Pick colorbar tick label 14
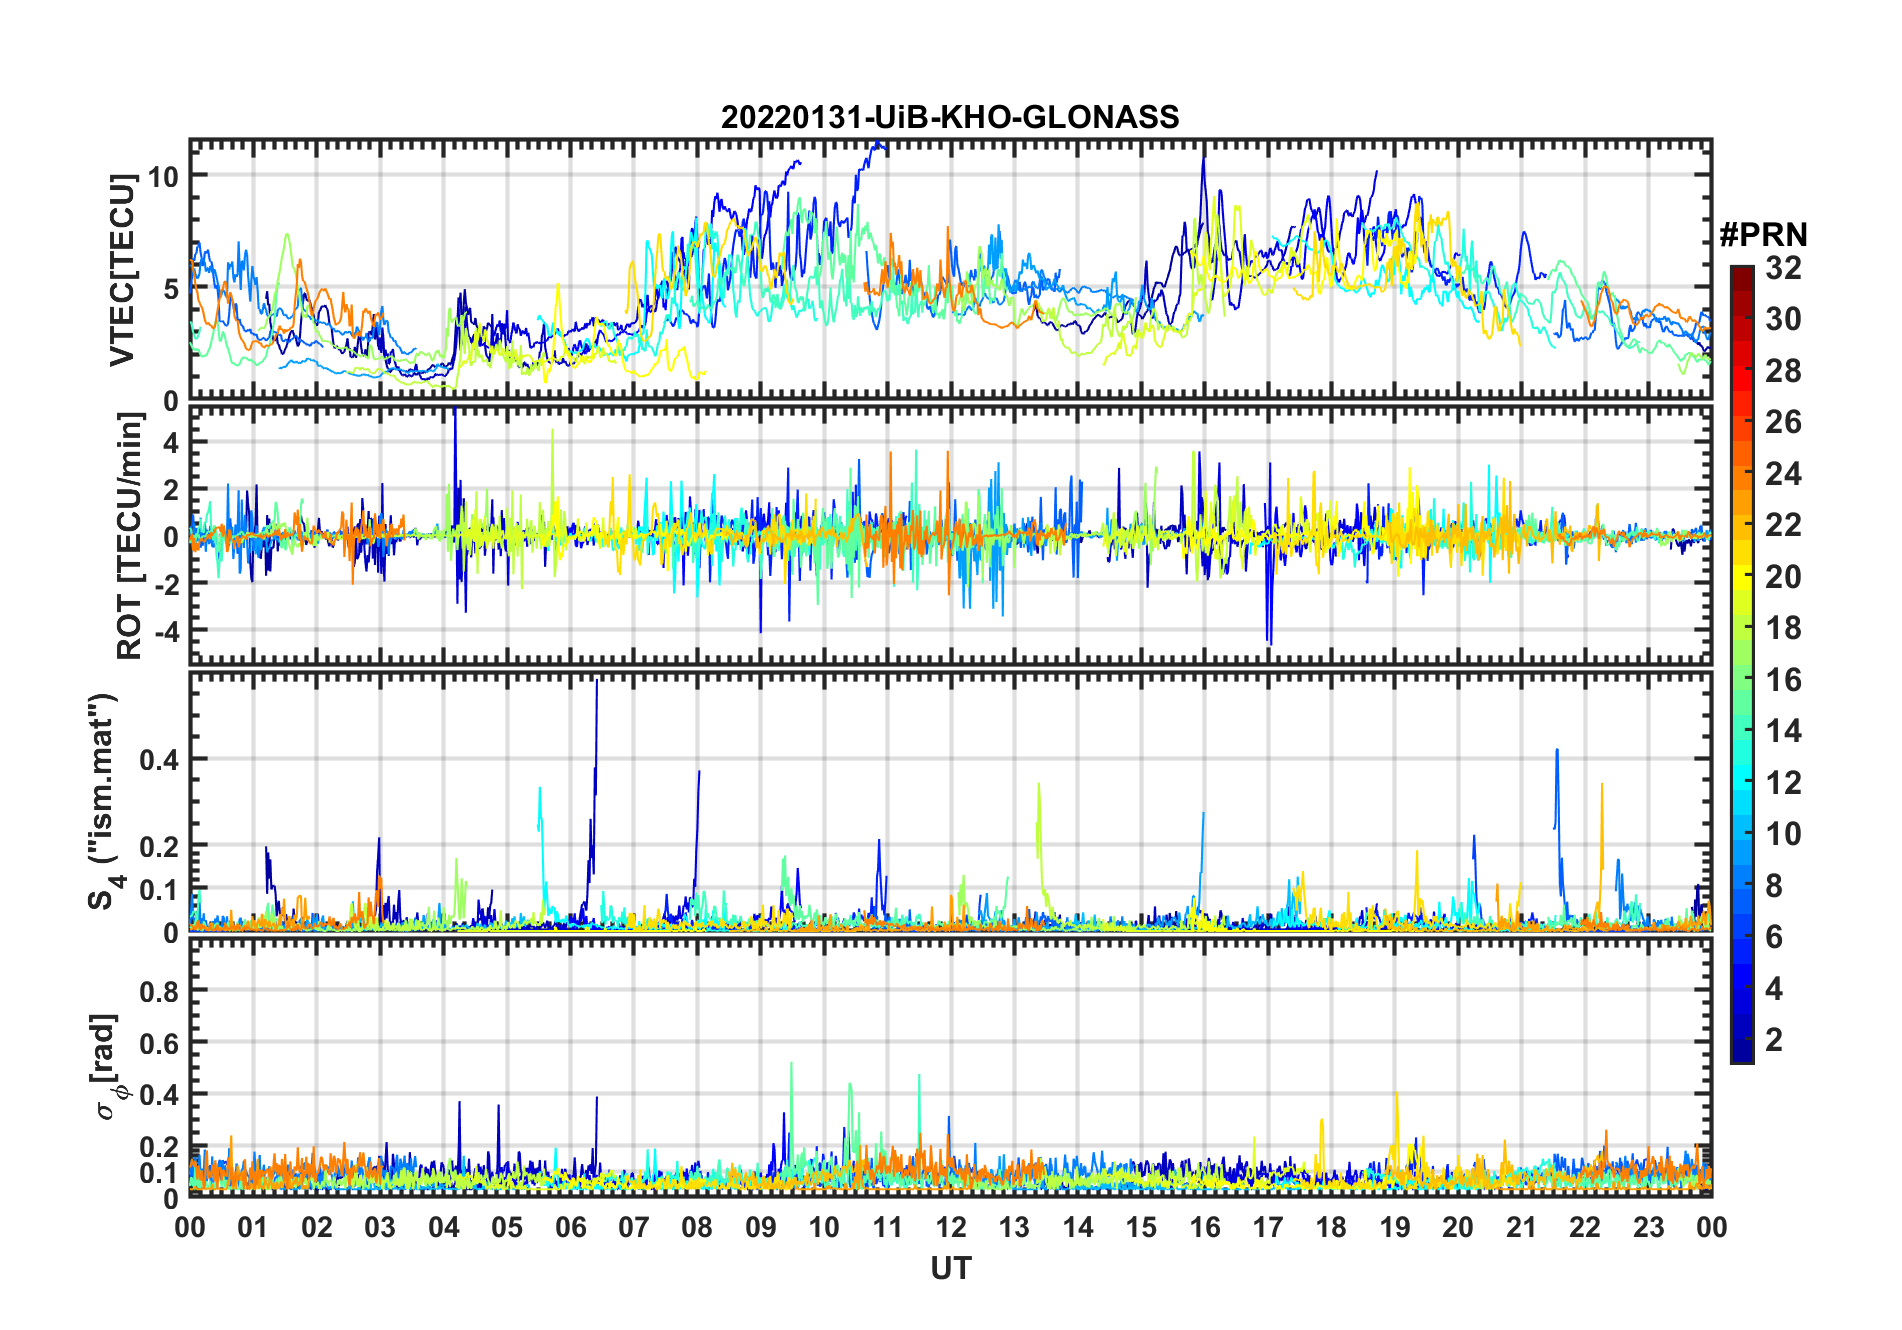 tap(1783, 731)
